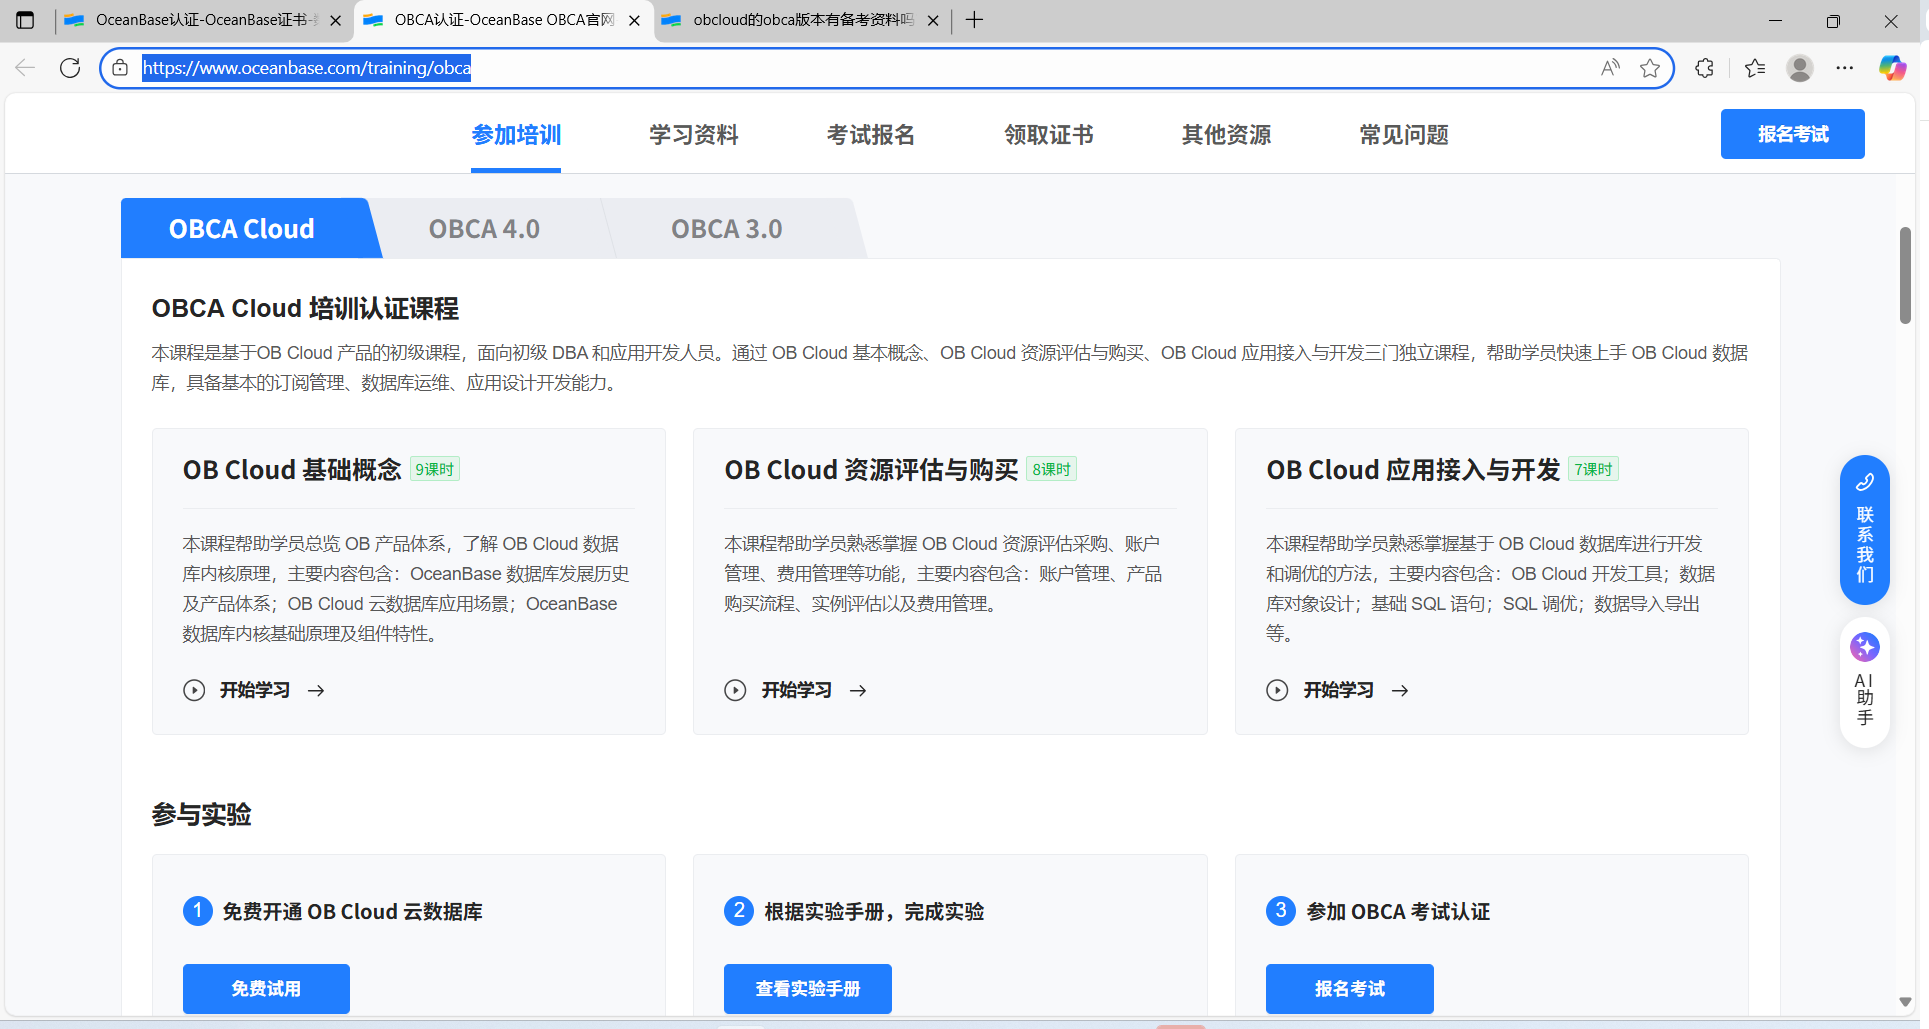
Task: Open the AI助手 floating assistant
Action: [1864, 684]
